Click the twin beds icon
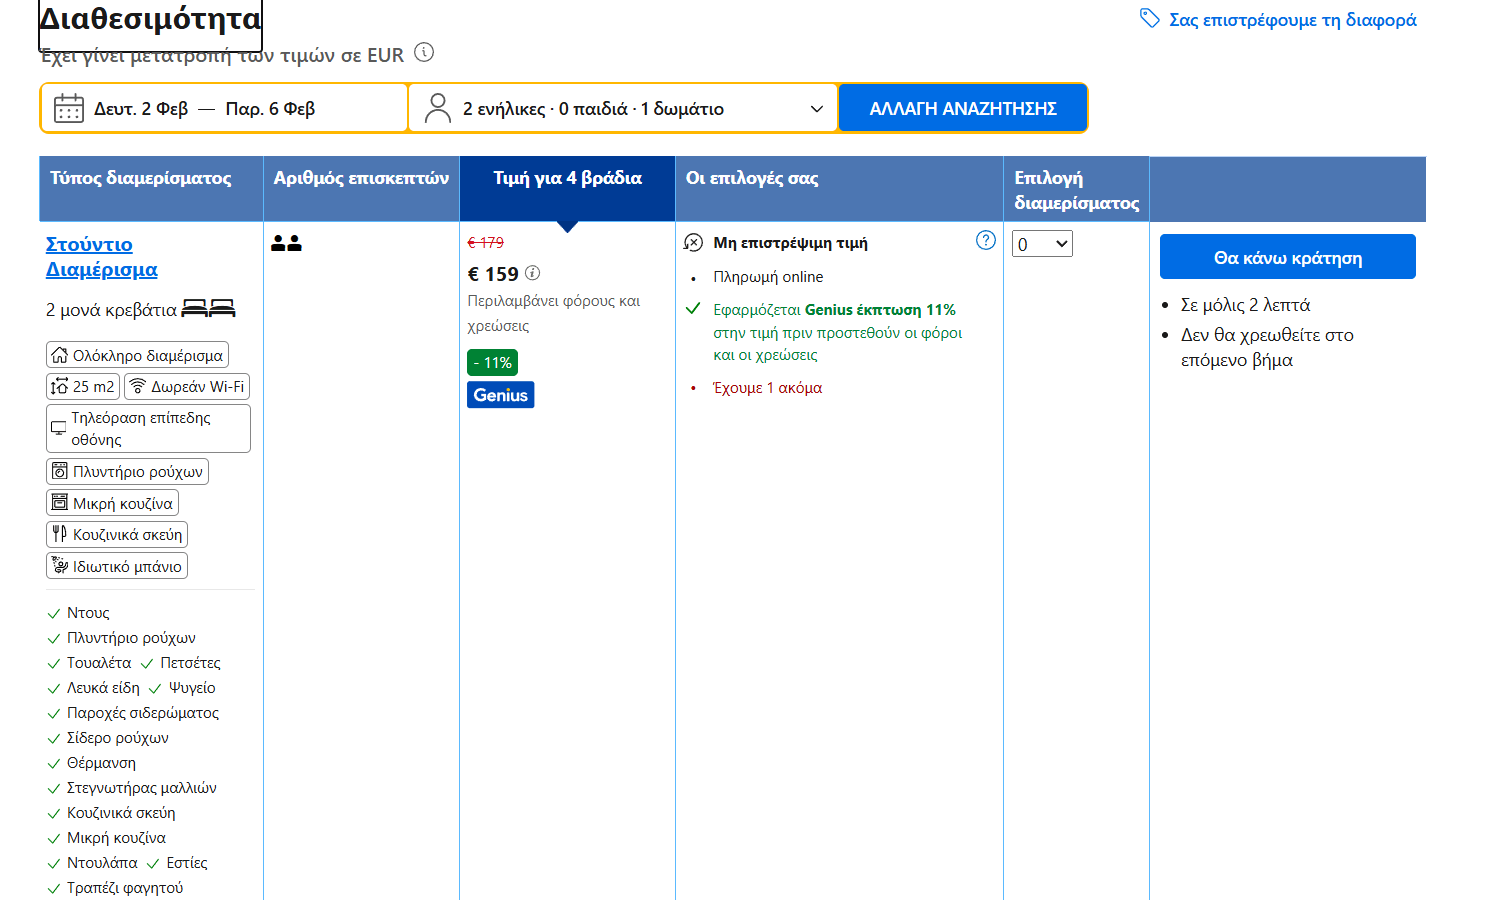This screenshot has height=900, width=1485. click(208, 309)
